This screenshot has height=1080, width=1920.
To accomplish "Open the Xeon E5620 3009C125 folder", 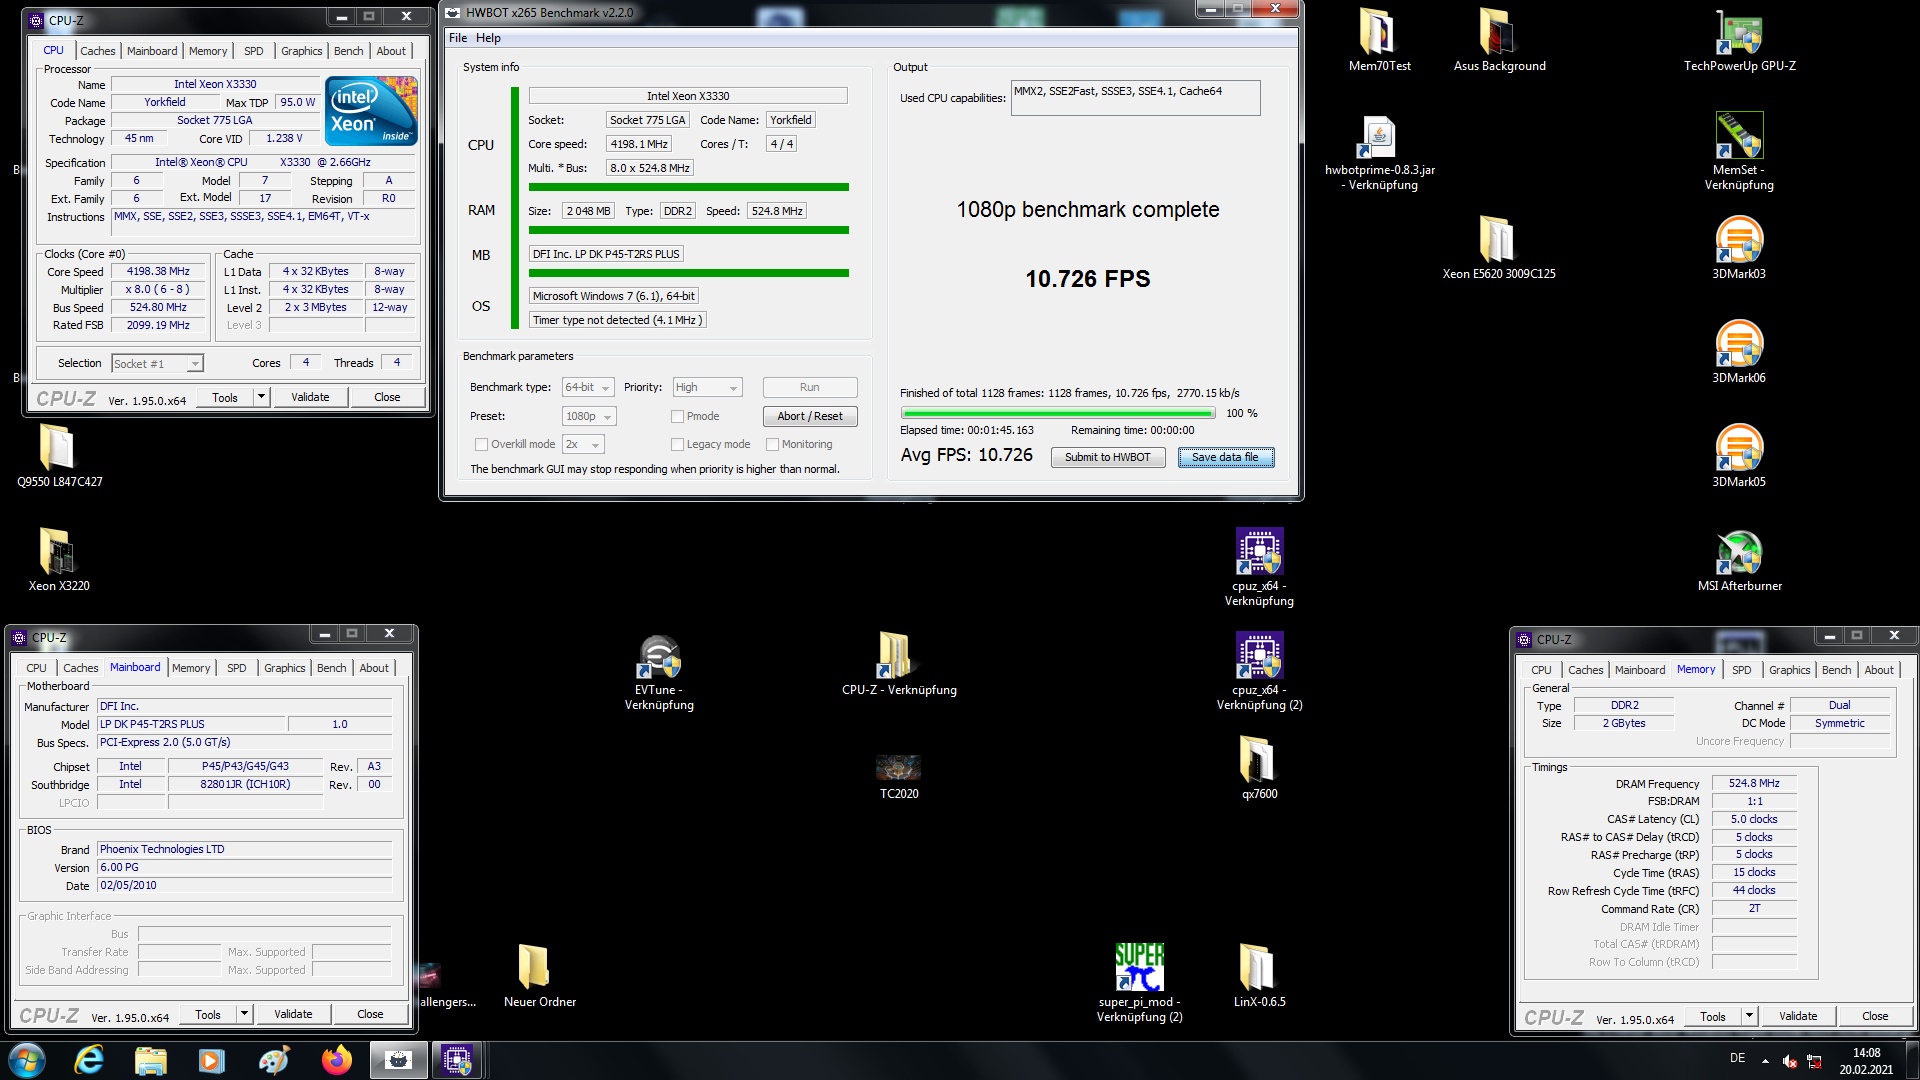I will pyautogui.click(x=1498, y=248).
